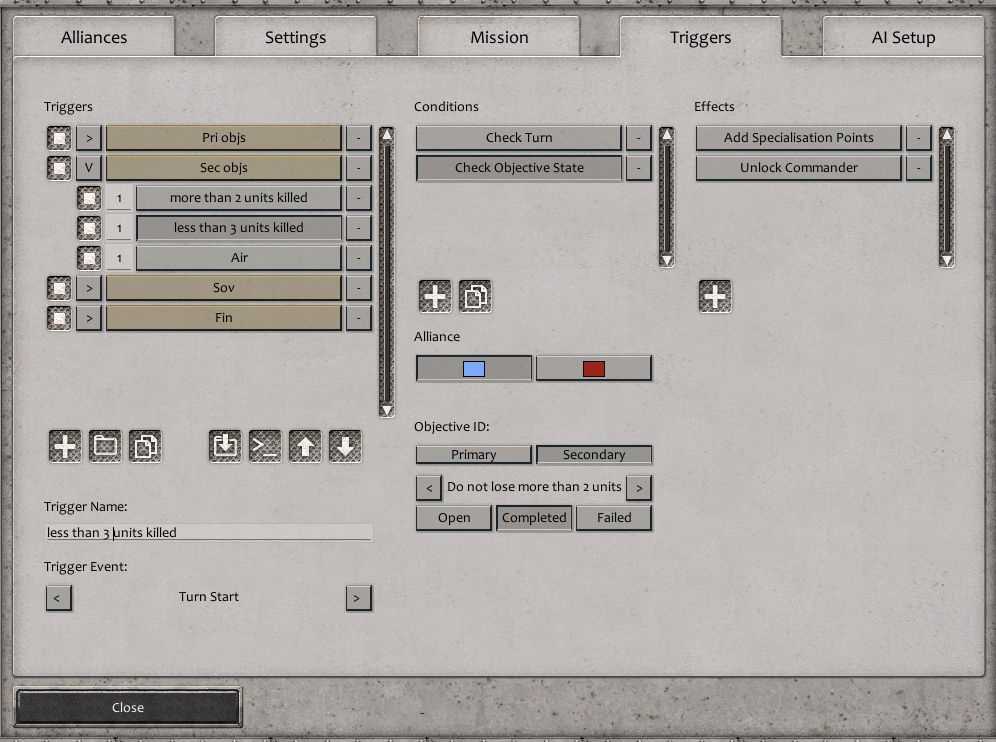This screenshot has width=996, height=742.
Task: Toggle the checkbox for Pri objs folder
Action: 59,138
